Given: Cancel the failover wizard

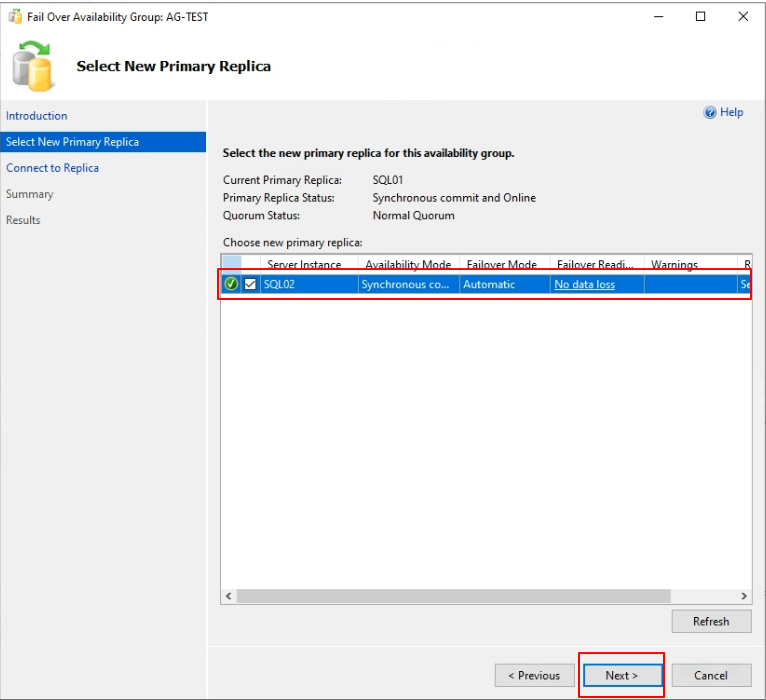Looking at the screenshot, I should (x=711, y=675).
